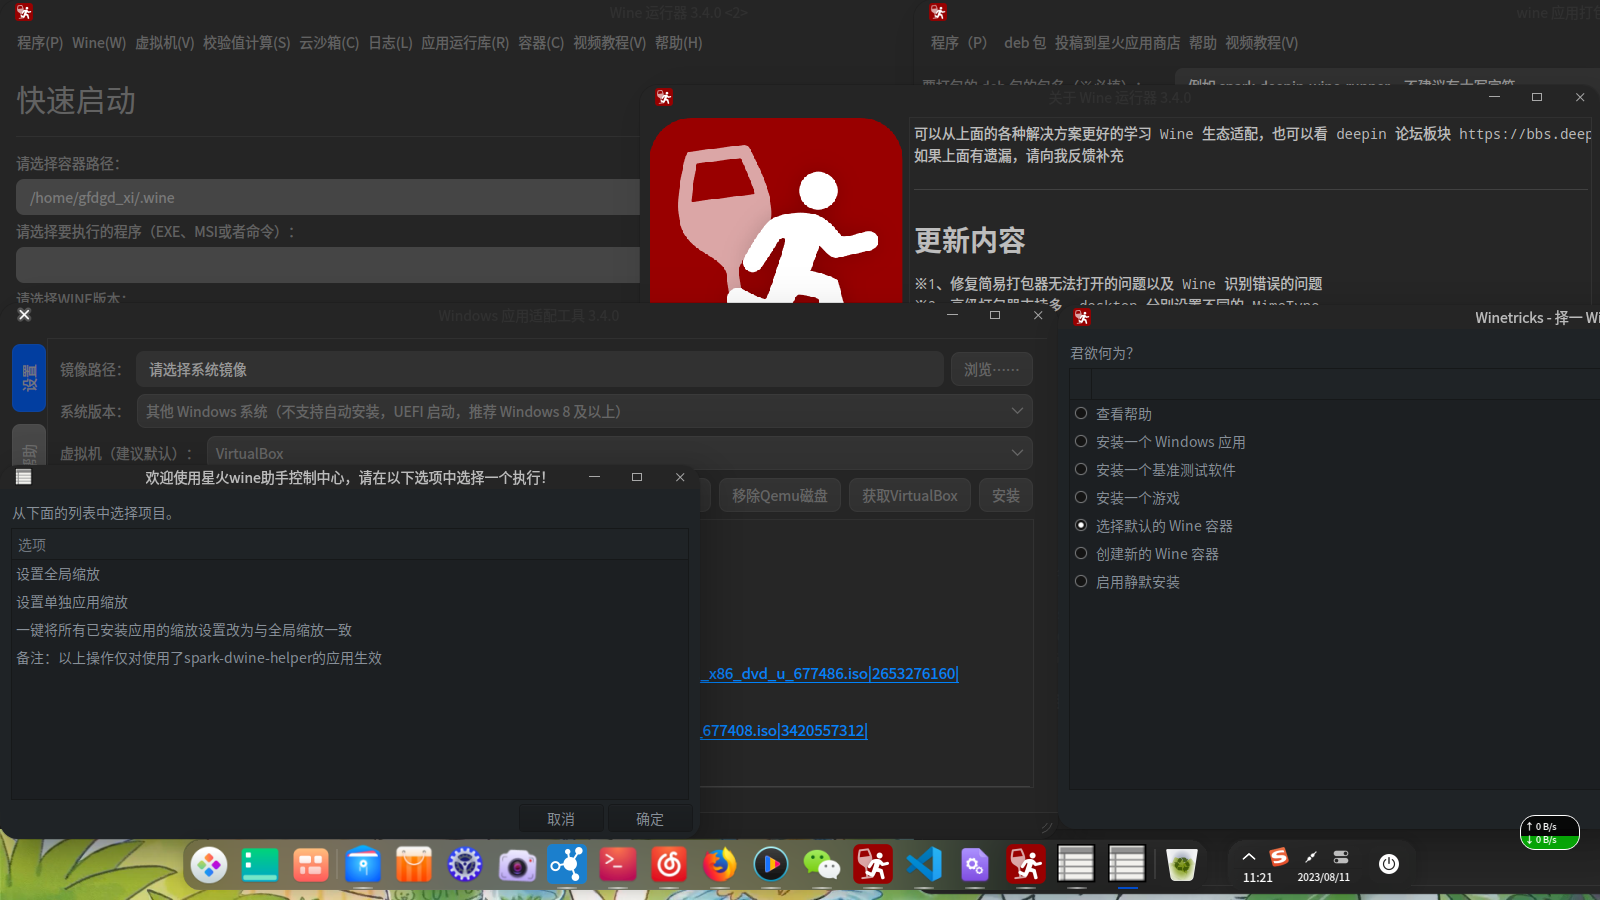Open the blue network-nodes app in the dock
This screenshot has height=900, width=1600.
tap(567, 865)
